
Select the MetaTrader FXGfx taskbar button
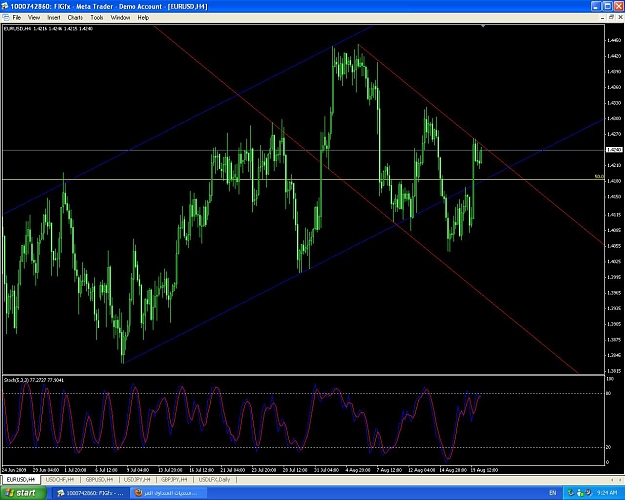pos(91,493)
